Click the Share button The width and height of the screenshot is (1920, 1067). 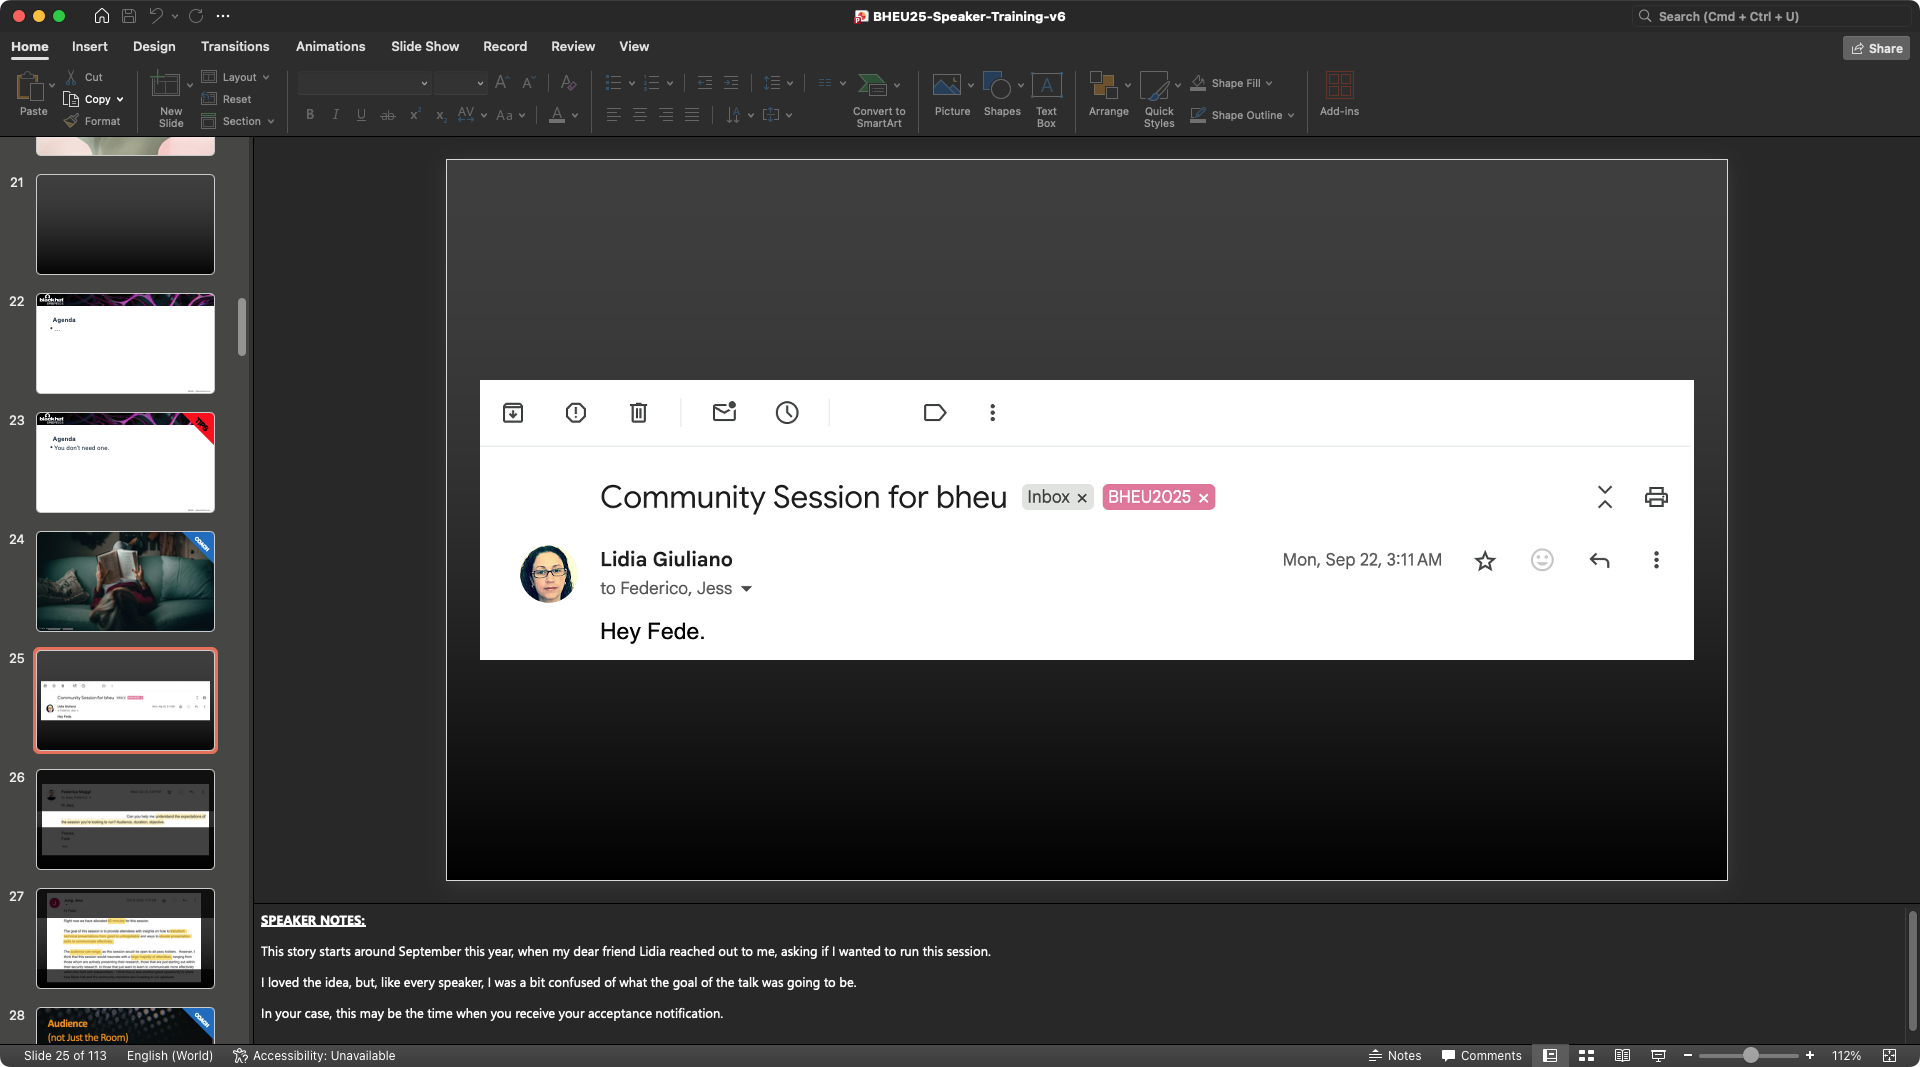point(1876,48)
